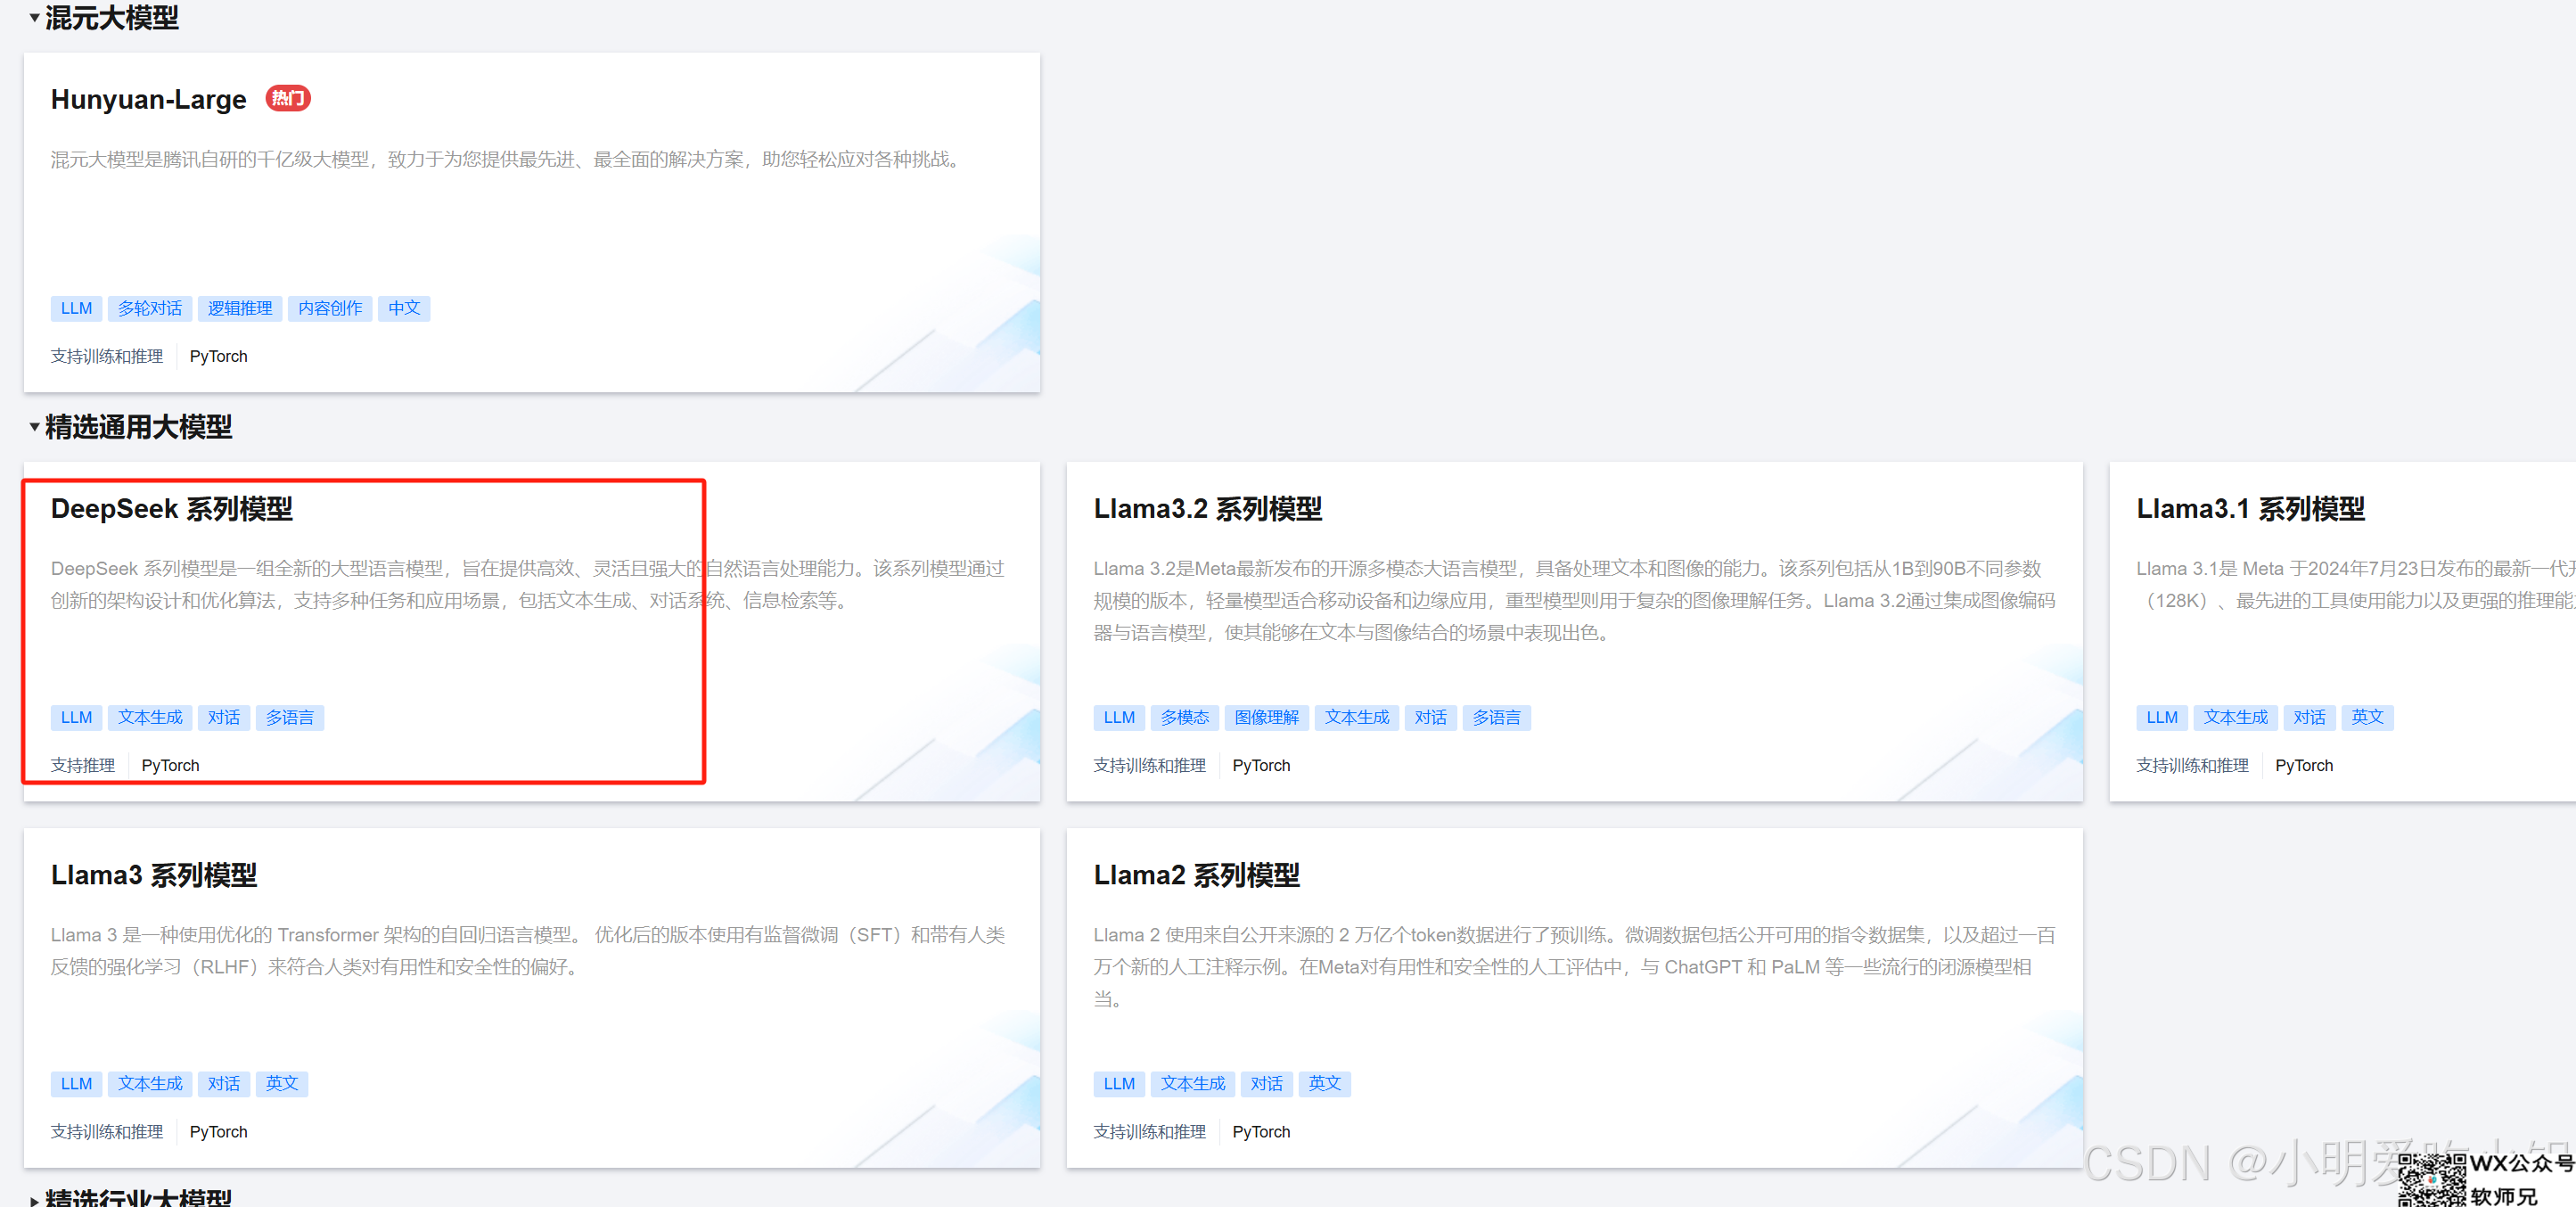Click the 热门 badge next to Hunyuan-Large
The width and height of the screenshot is (2576, 1207).
[288, 98]
